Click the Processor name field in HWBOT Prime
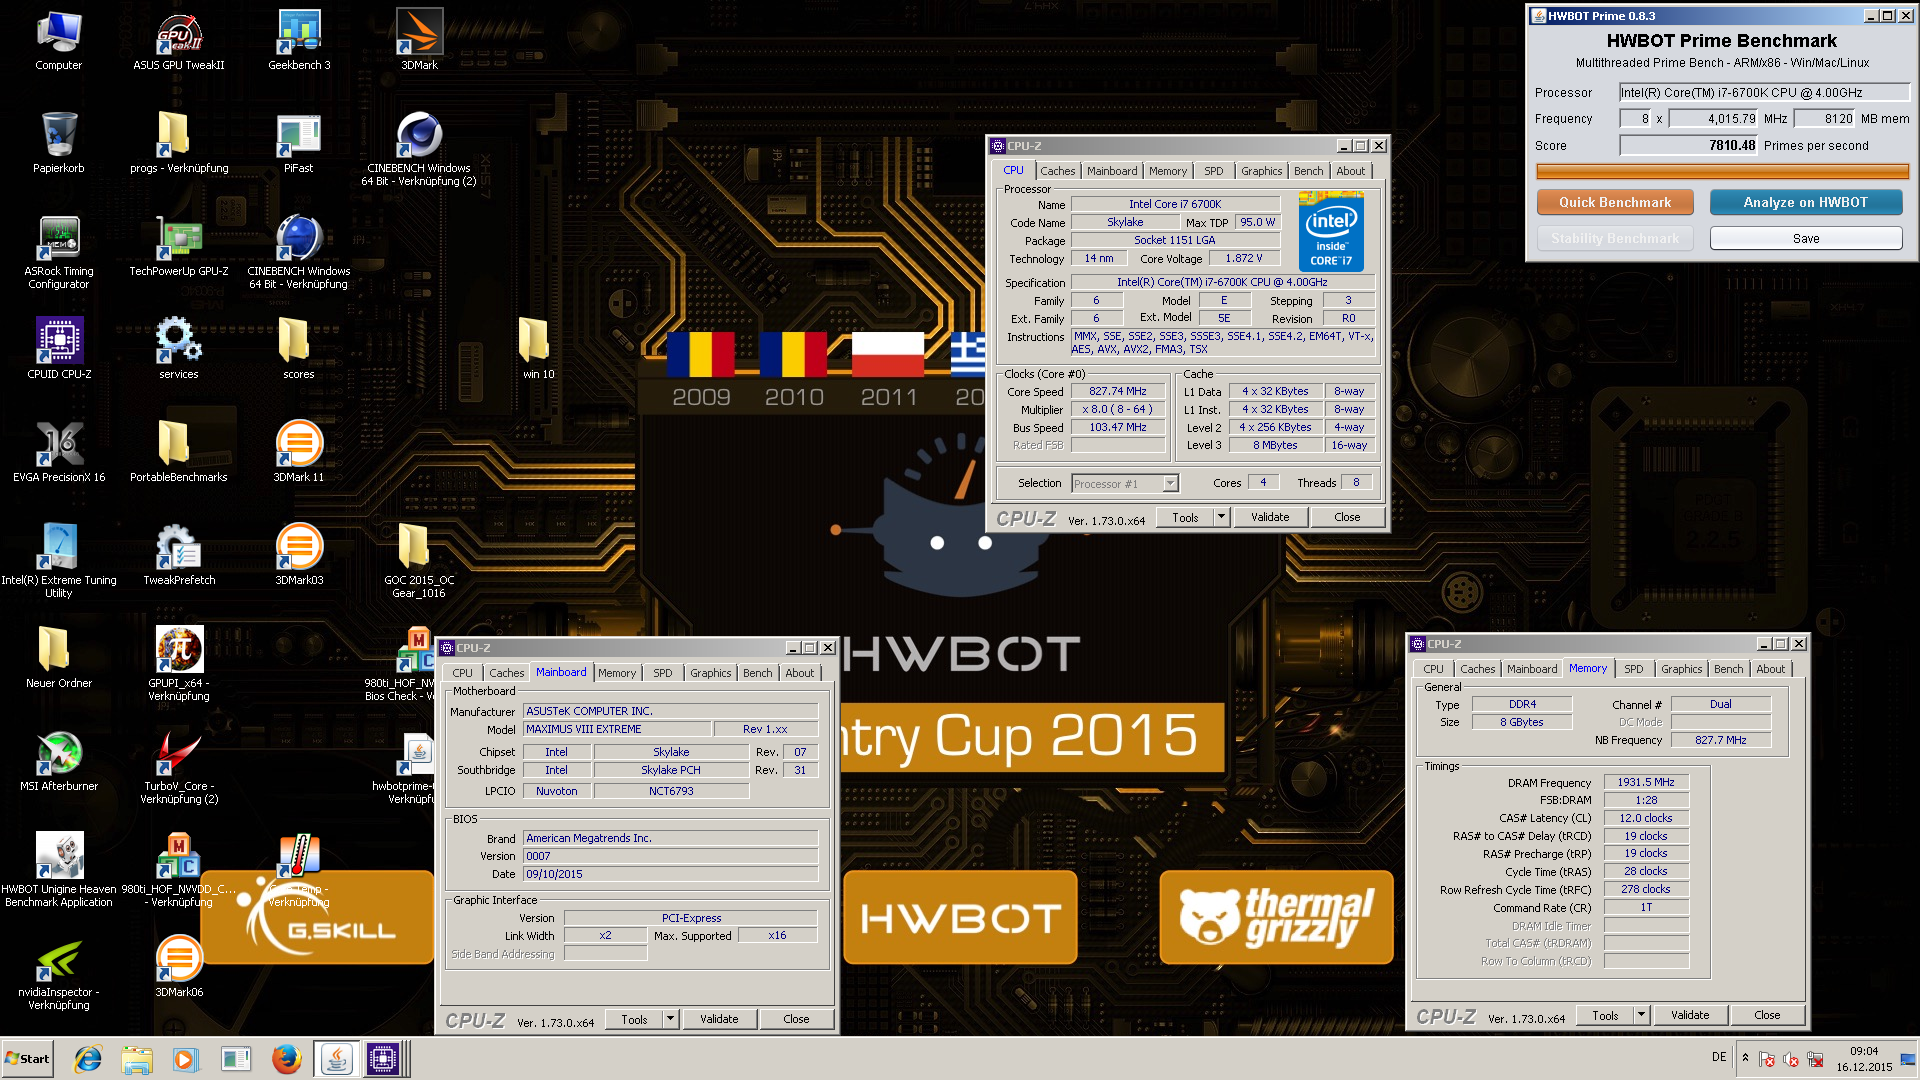Screen dimensions: 1920x1080 (1764, 92)
